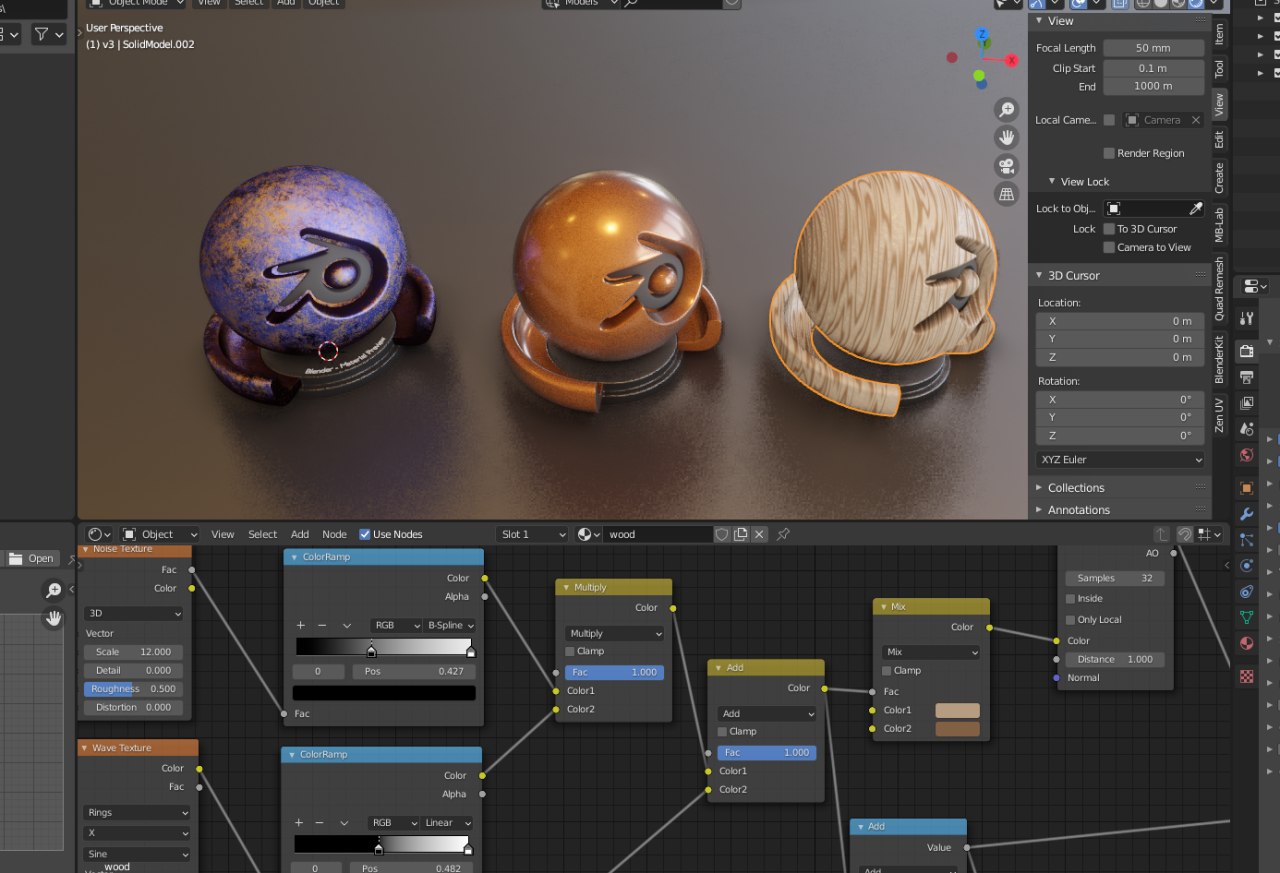Open the Rings dropdown on Wave Texture
1280x873 pixels.
[137, 813]
